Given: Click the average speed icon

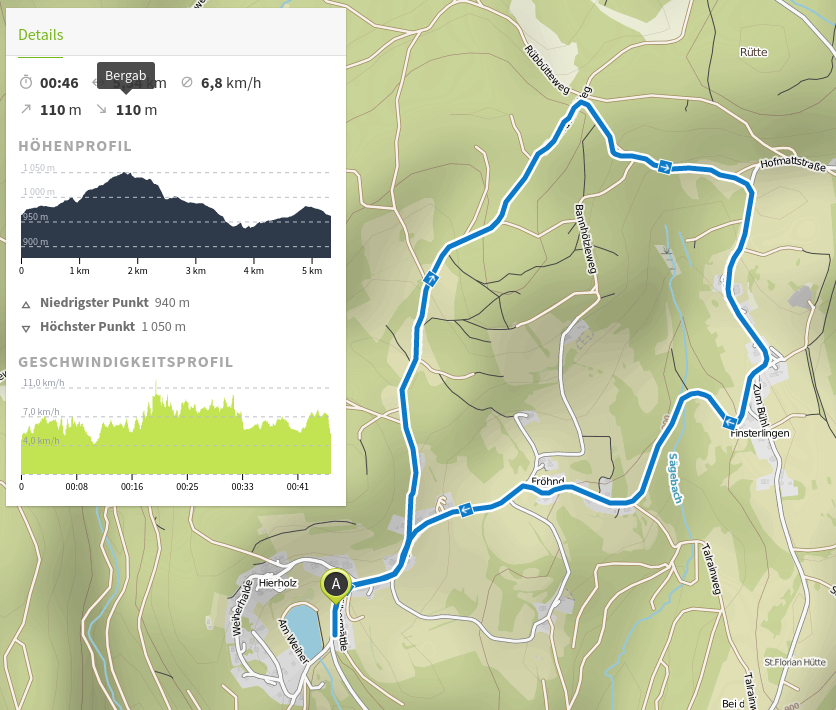Looking at the screenshot, I should tap(187, 82).
